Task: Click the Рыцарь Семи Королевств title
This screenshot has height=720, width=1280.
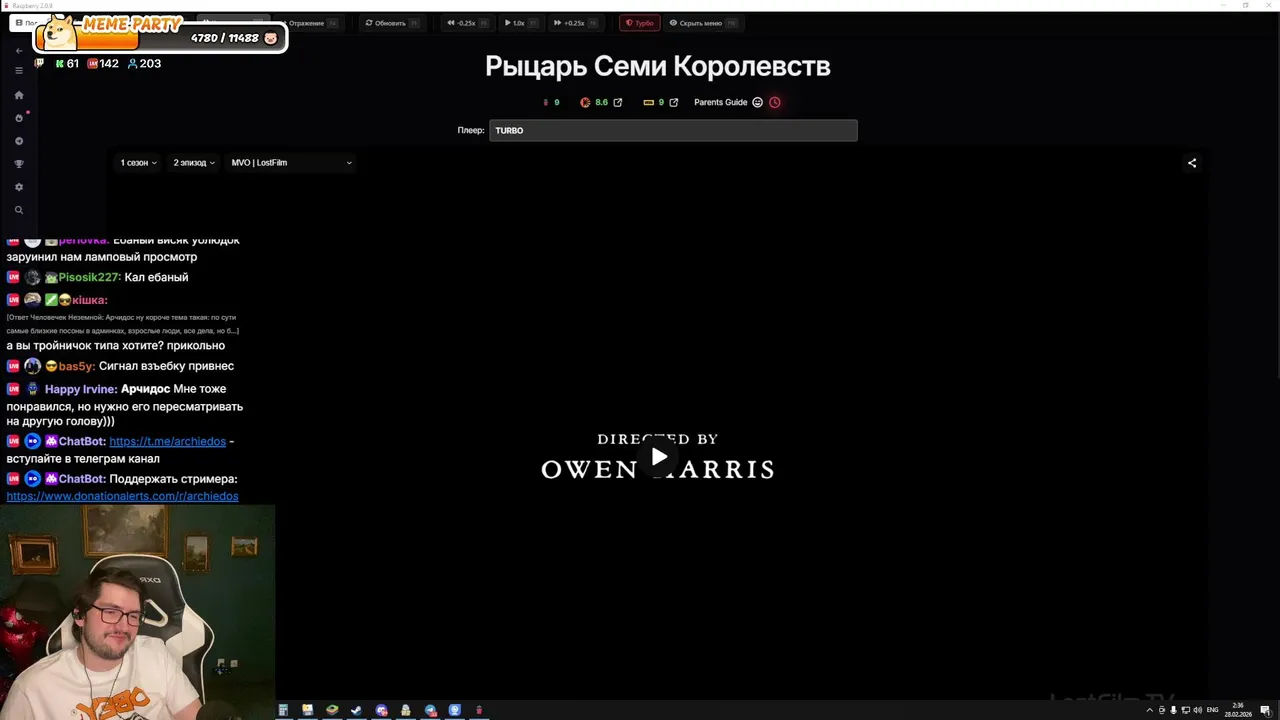Action: coord(657,66)
